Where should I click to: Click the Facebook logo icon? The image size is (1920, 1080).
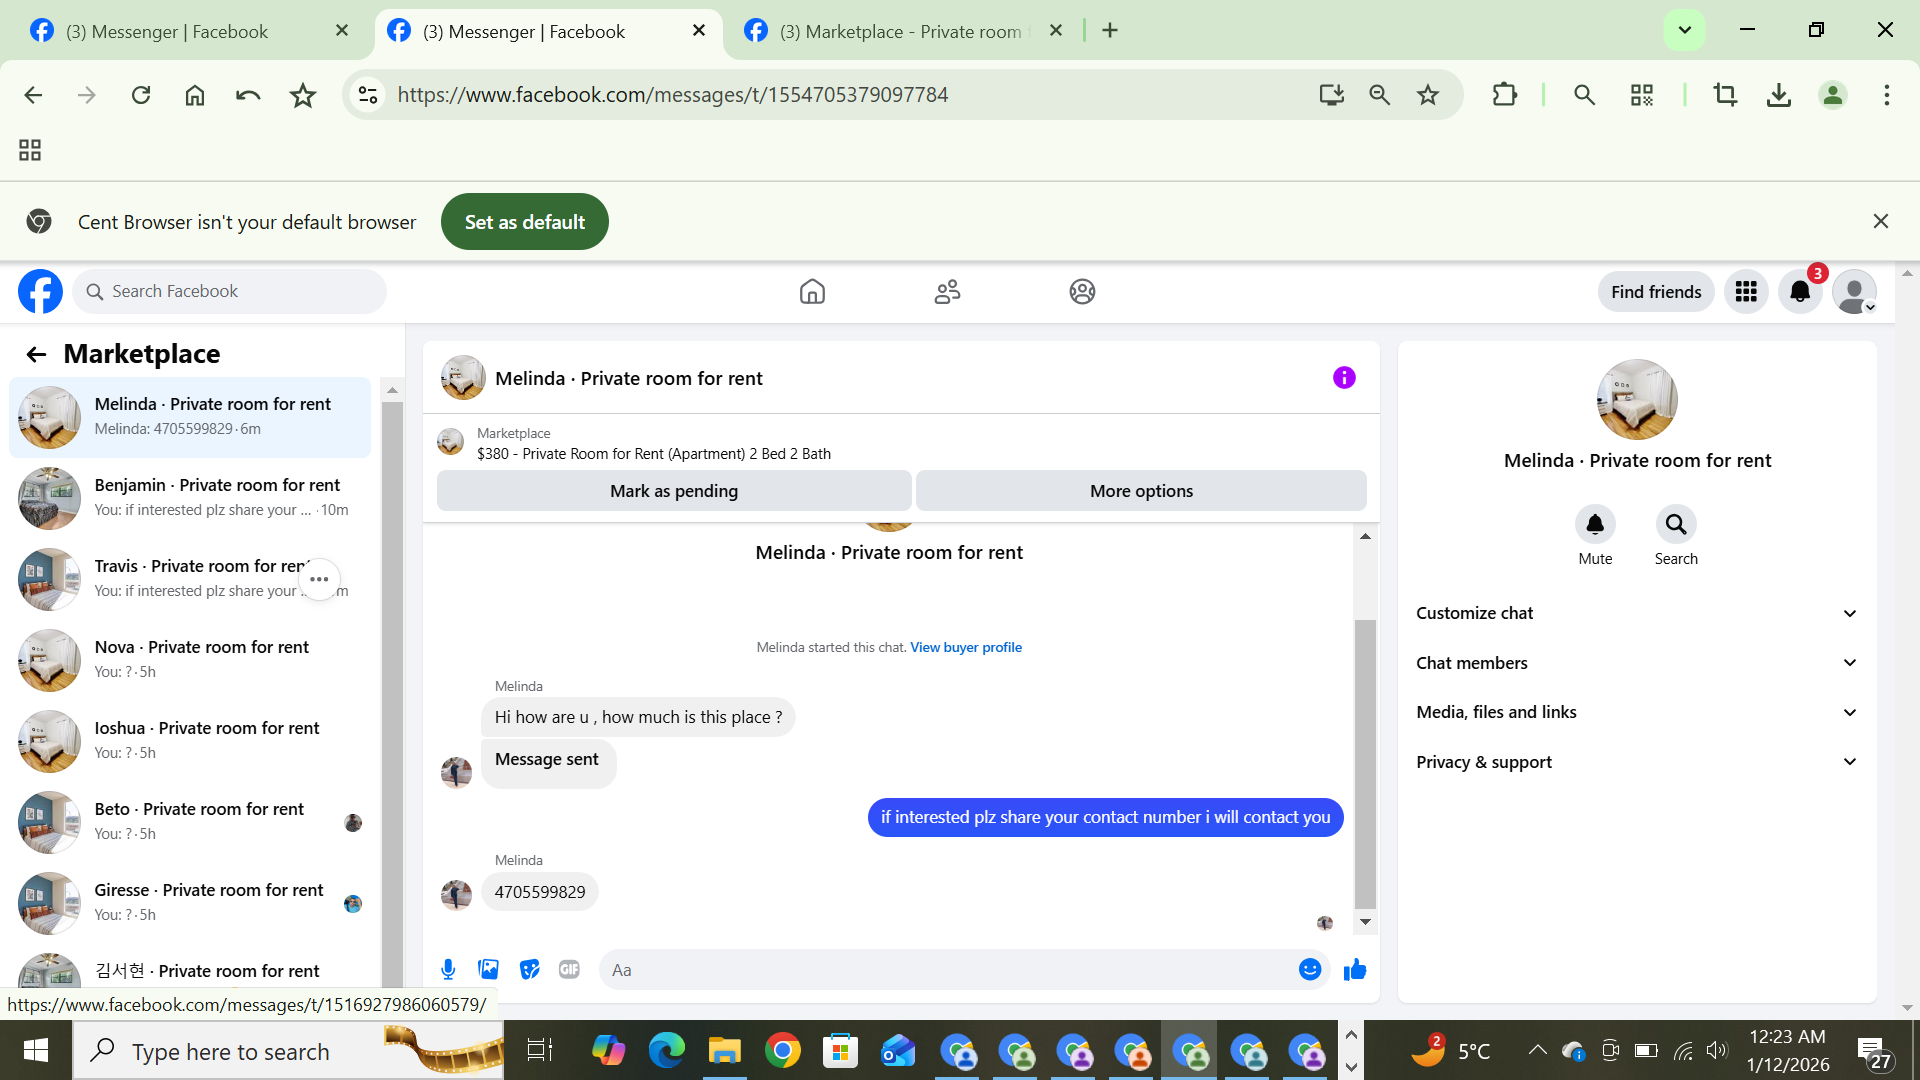40,291
